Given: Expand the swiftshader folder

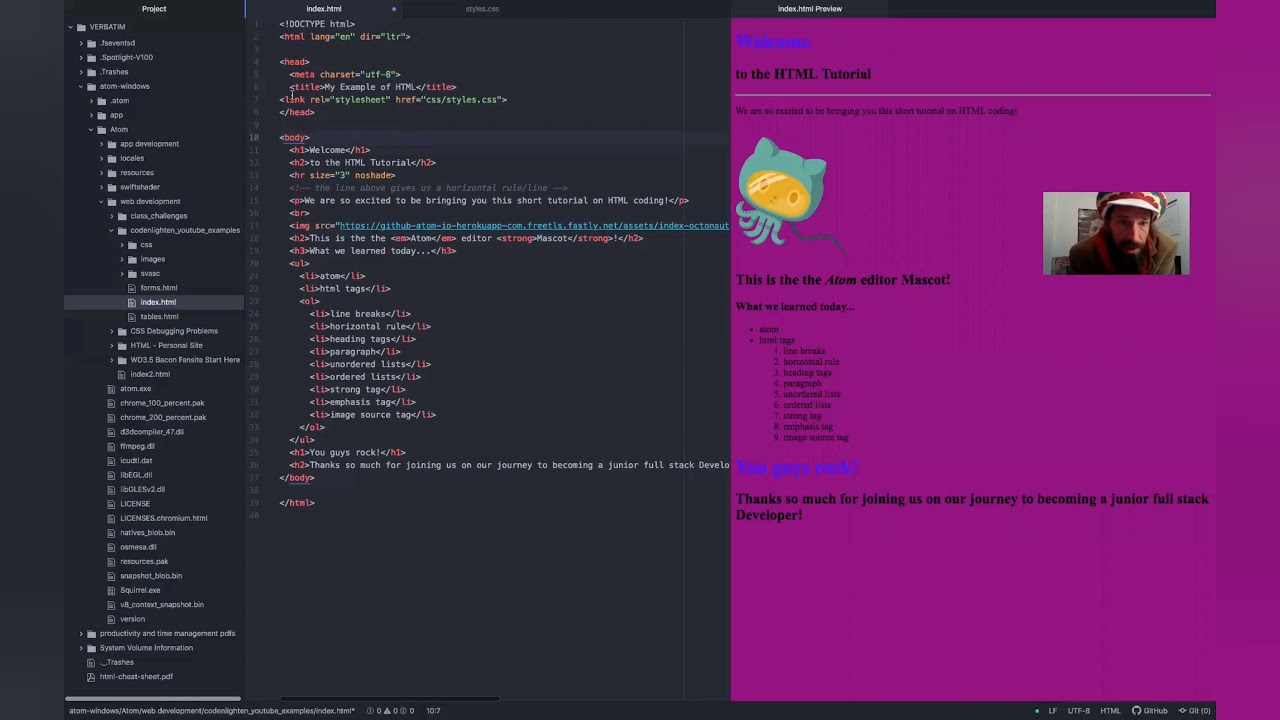Looking at the screenshot, I should (x=102, y=187).
